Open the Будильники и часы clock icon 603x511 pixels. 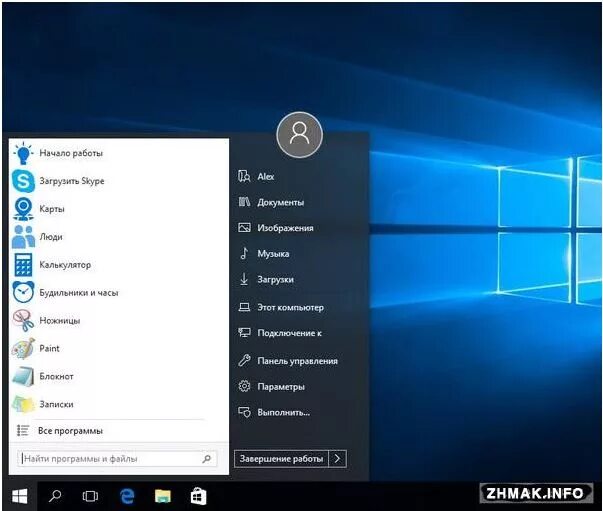pyautogui.click(x=23, y=293)
